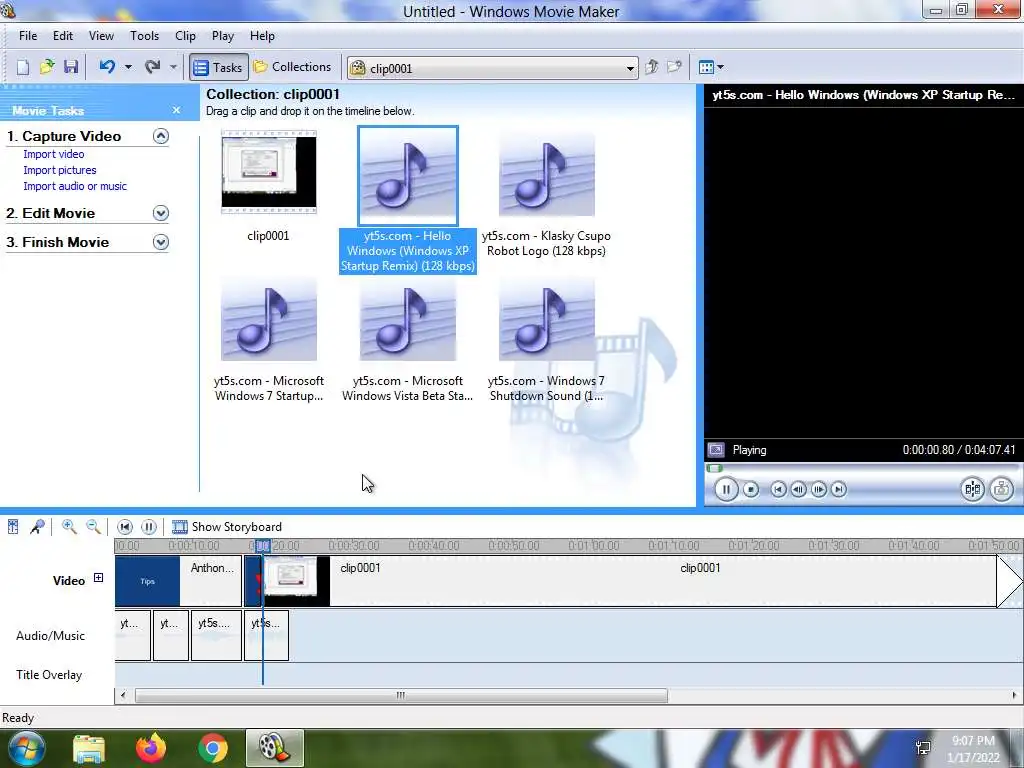Click the Show Storyboard button
This screenshot has width=1024, height=768.
(x=227, y=526)
